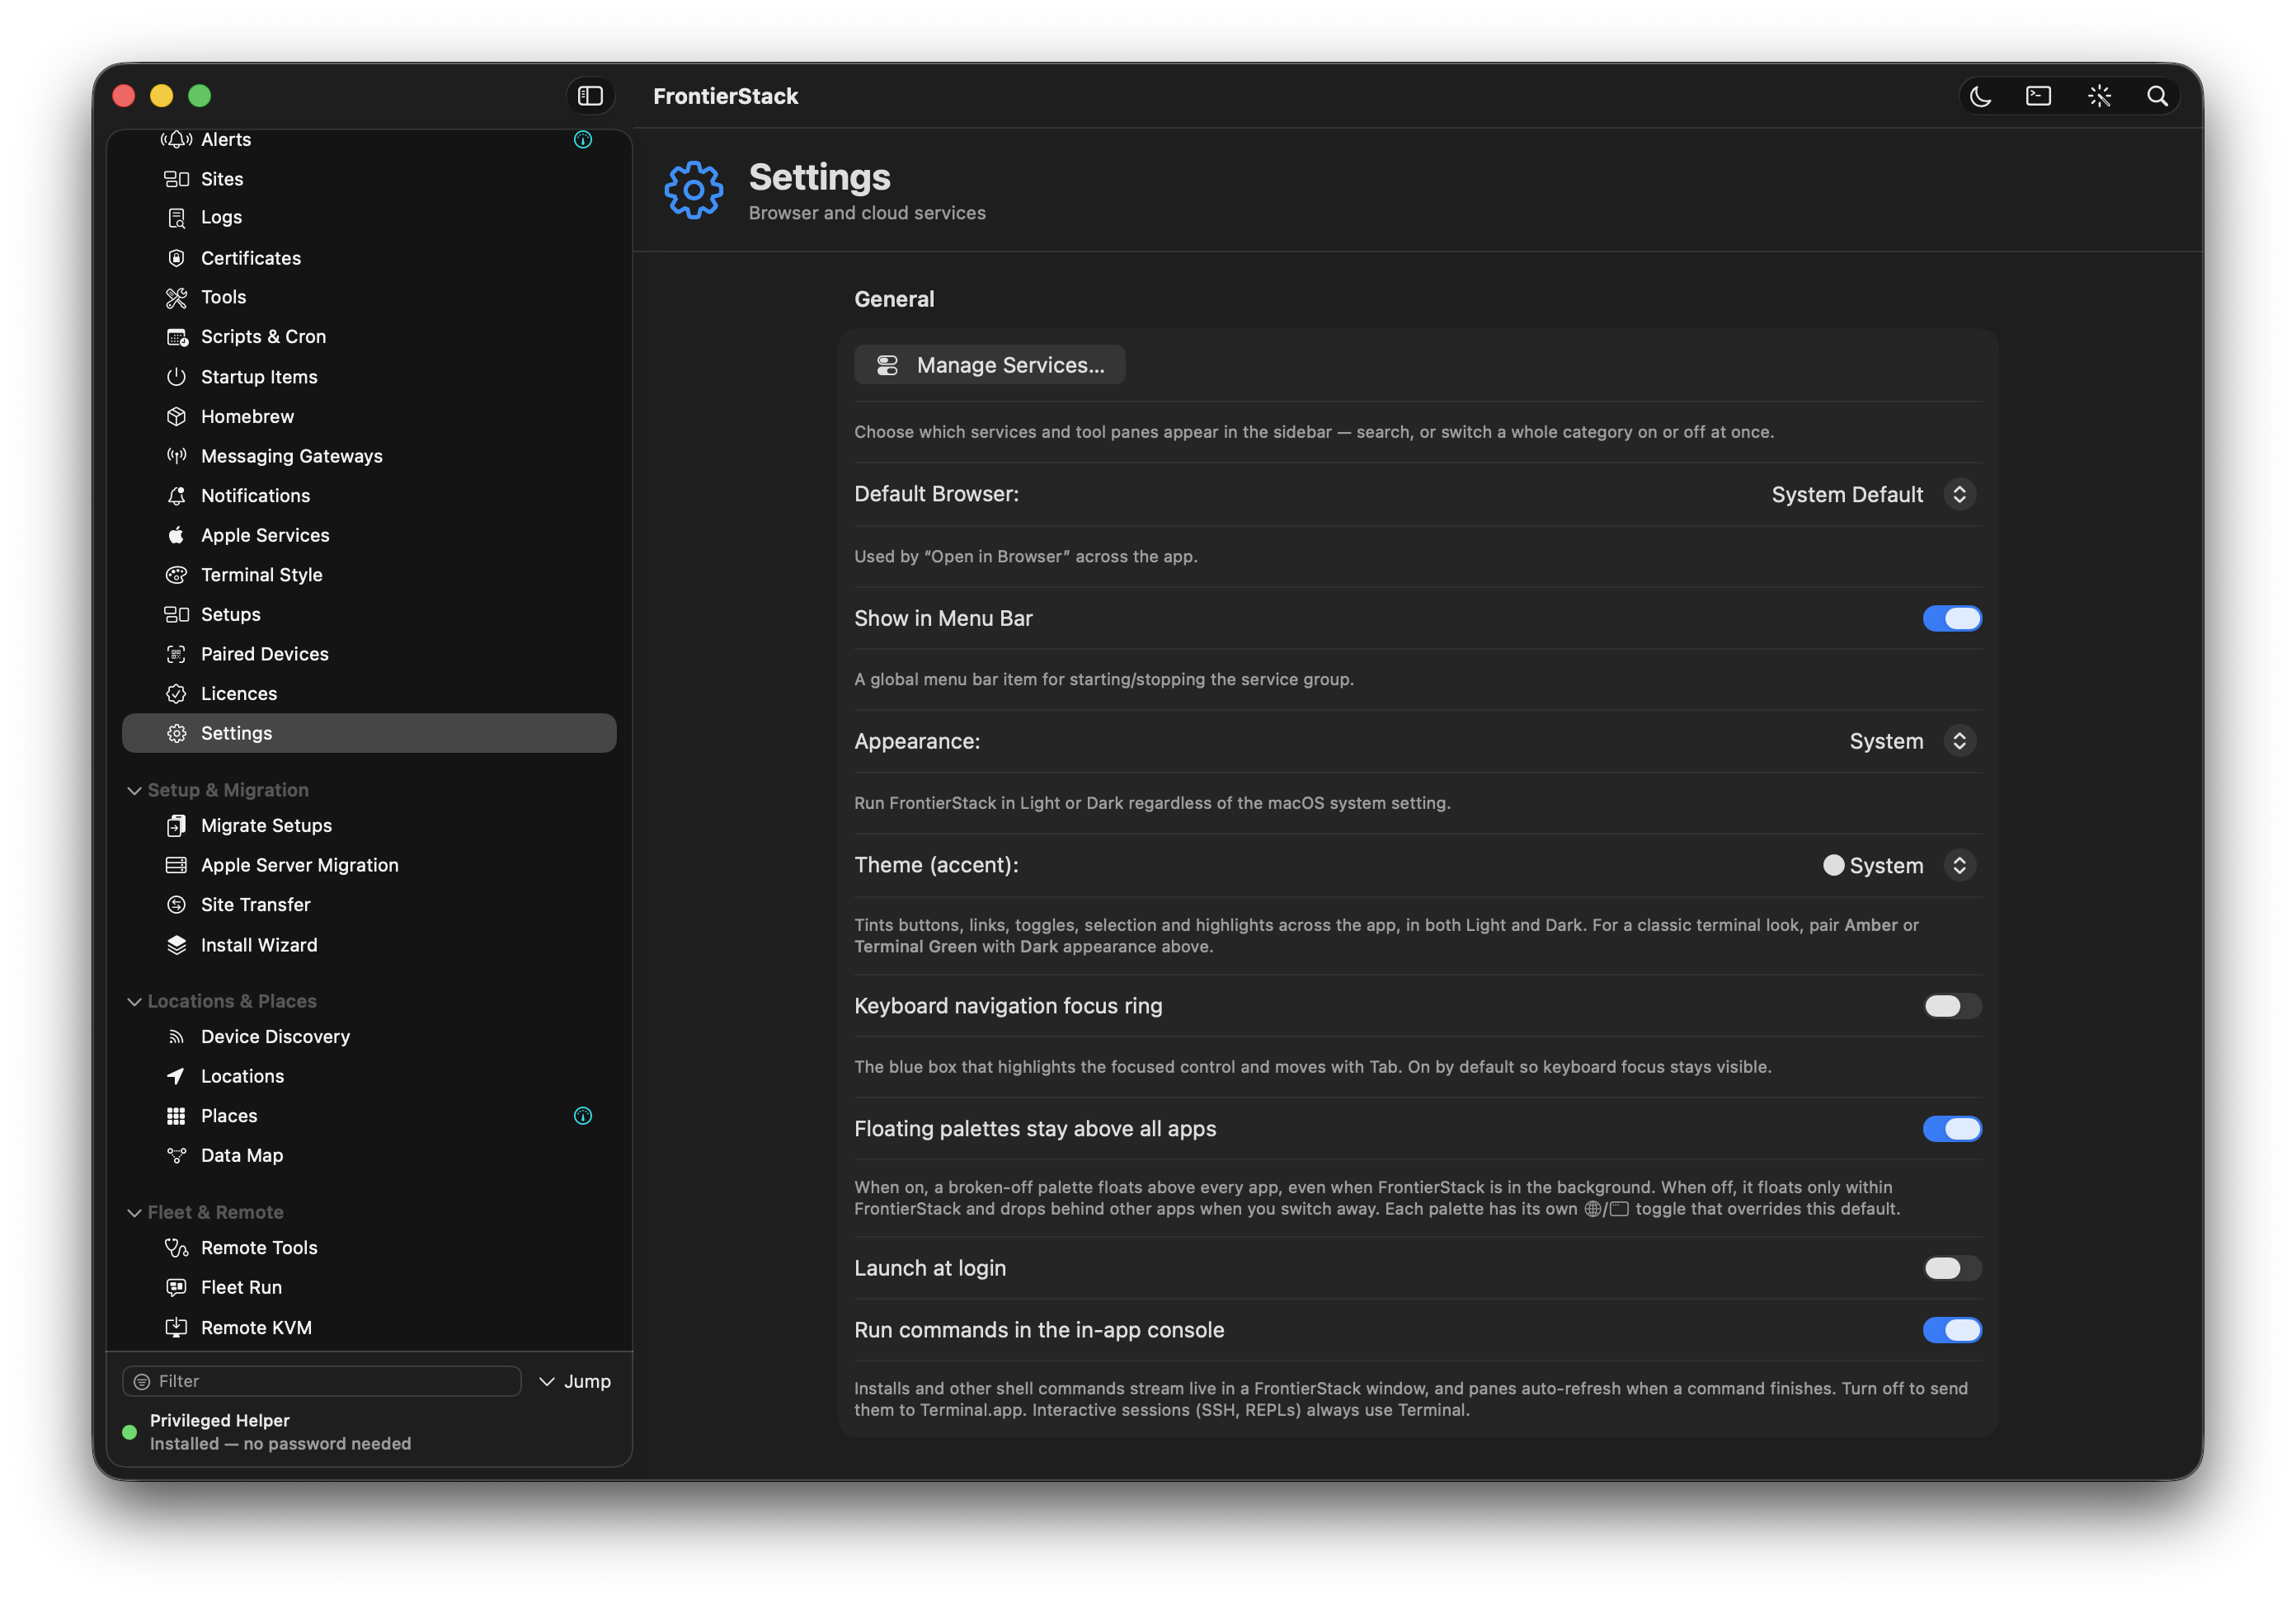The width and height of the screenshot is (2296, 1603).
Task: Open search with the magnifier icon
Action: click(x=2157, y=96)
